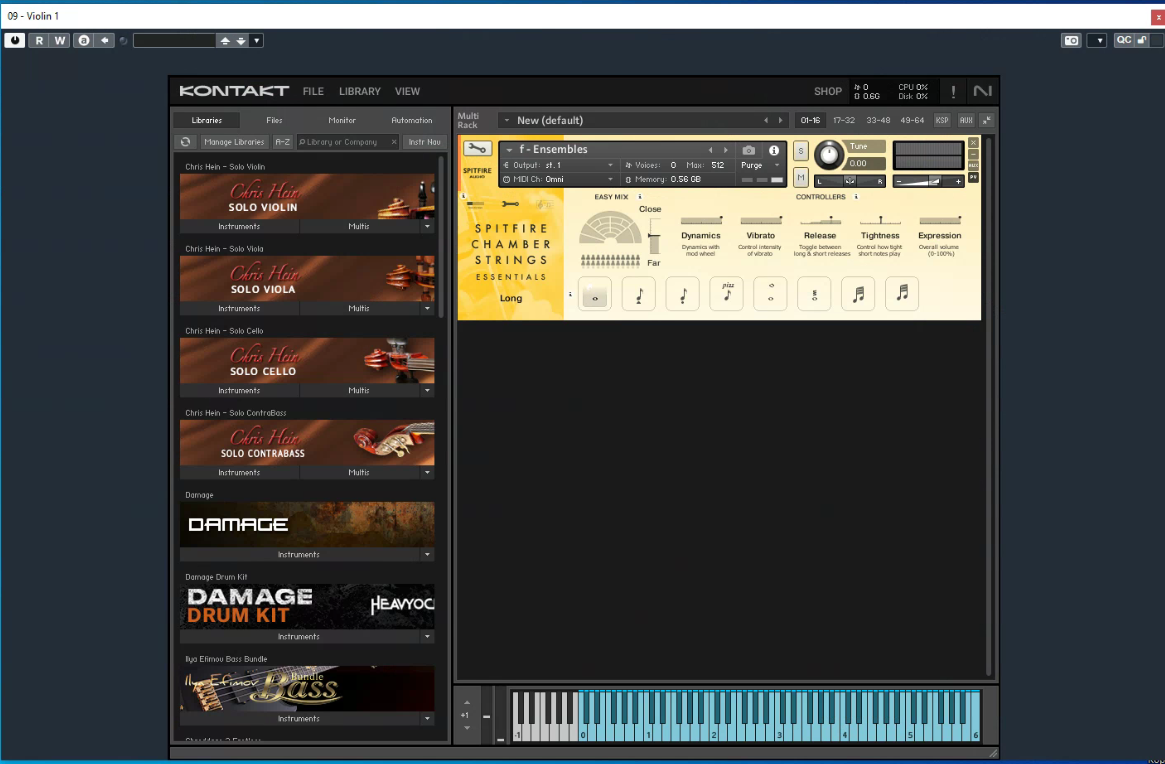
Task: Select the Long articulation whole-note icon
Action: pos(594,294)
